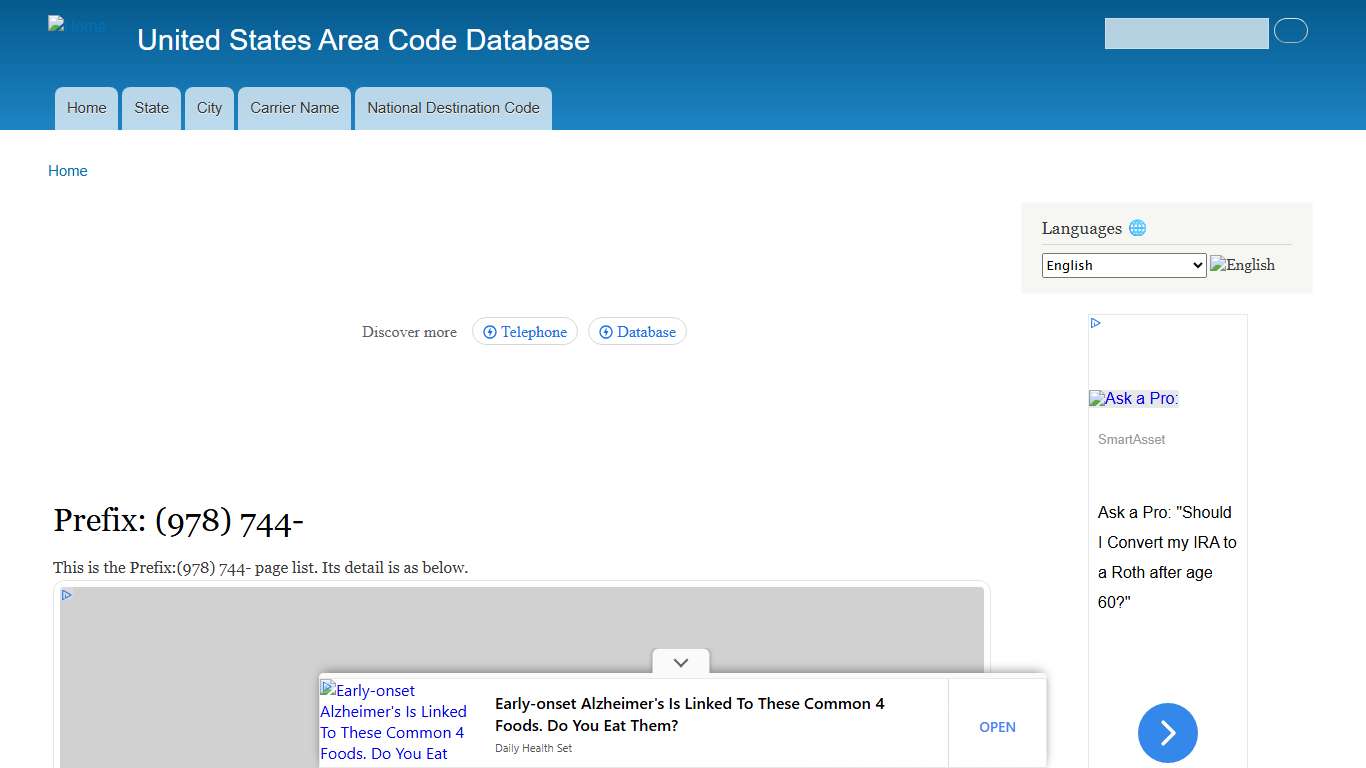Expand the ad with the down chevron
The height and width of the screenshot is (768, 1366).
point(680,662)
